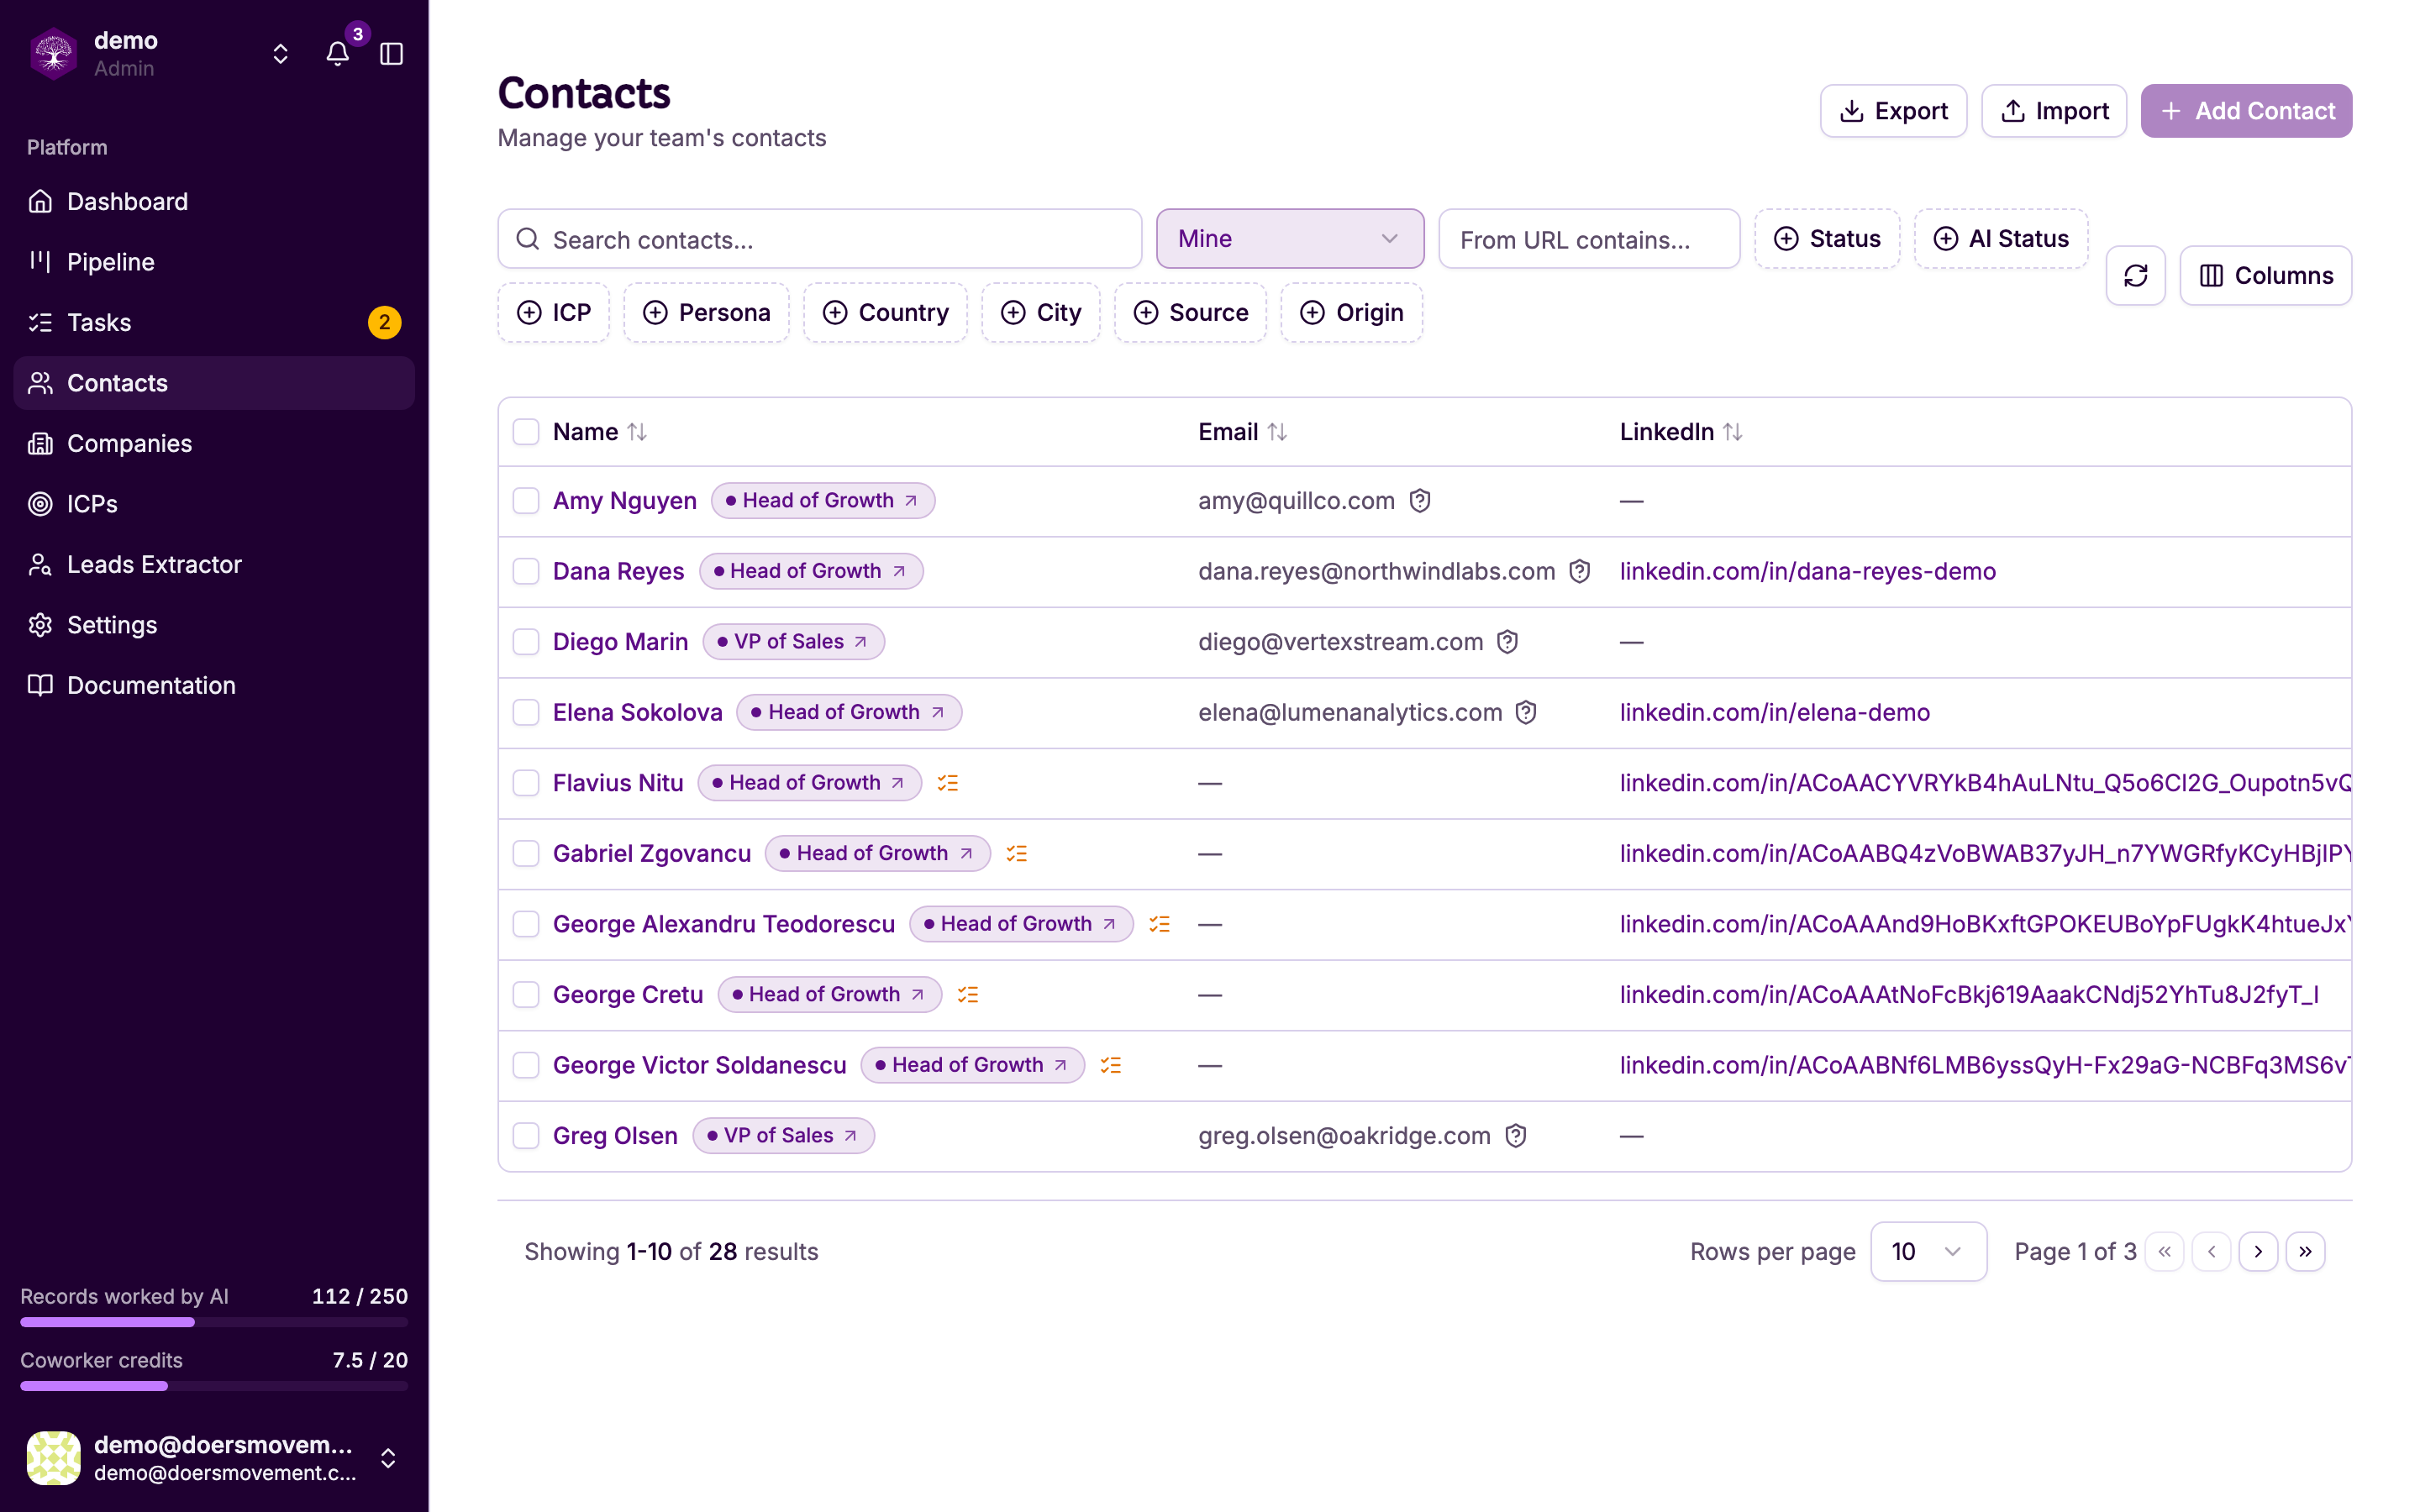Screen dimensions: 2420x1512
Task: Open the Status filter
Action: pos(1827,239)
